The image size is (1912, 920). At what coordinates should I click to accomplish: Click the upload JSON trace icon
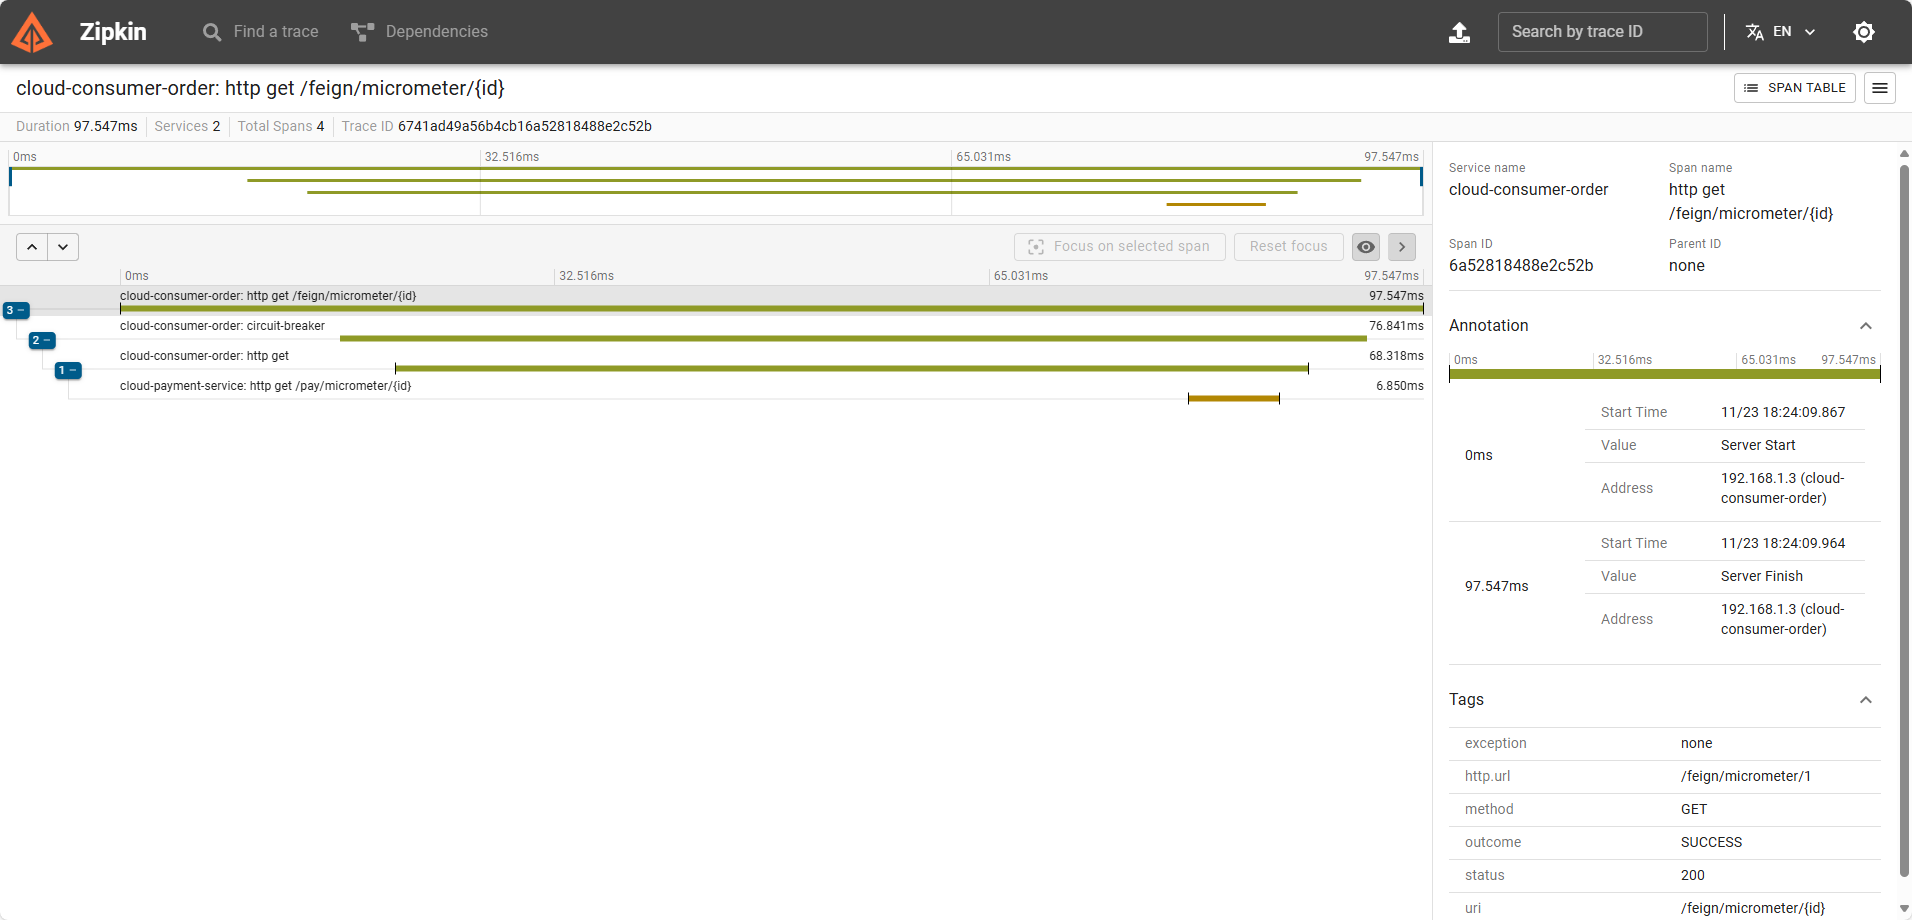pyautogui.click(x=1459, y=32)
